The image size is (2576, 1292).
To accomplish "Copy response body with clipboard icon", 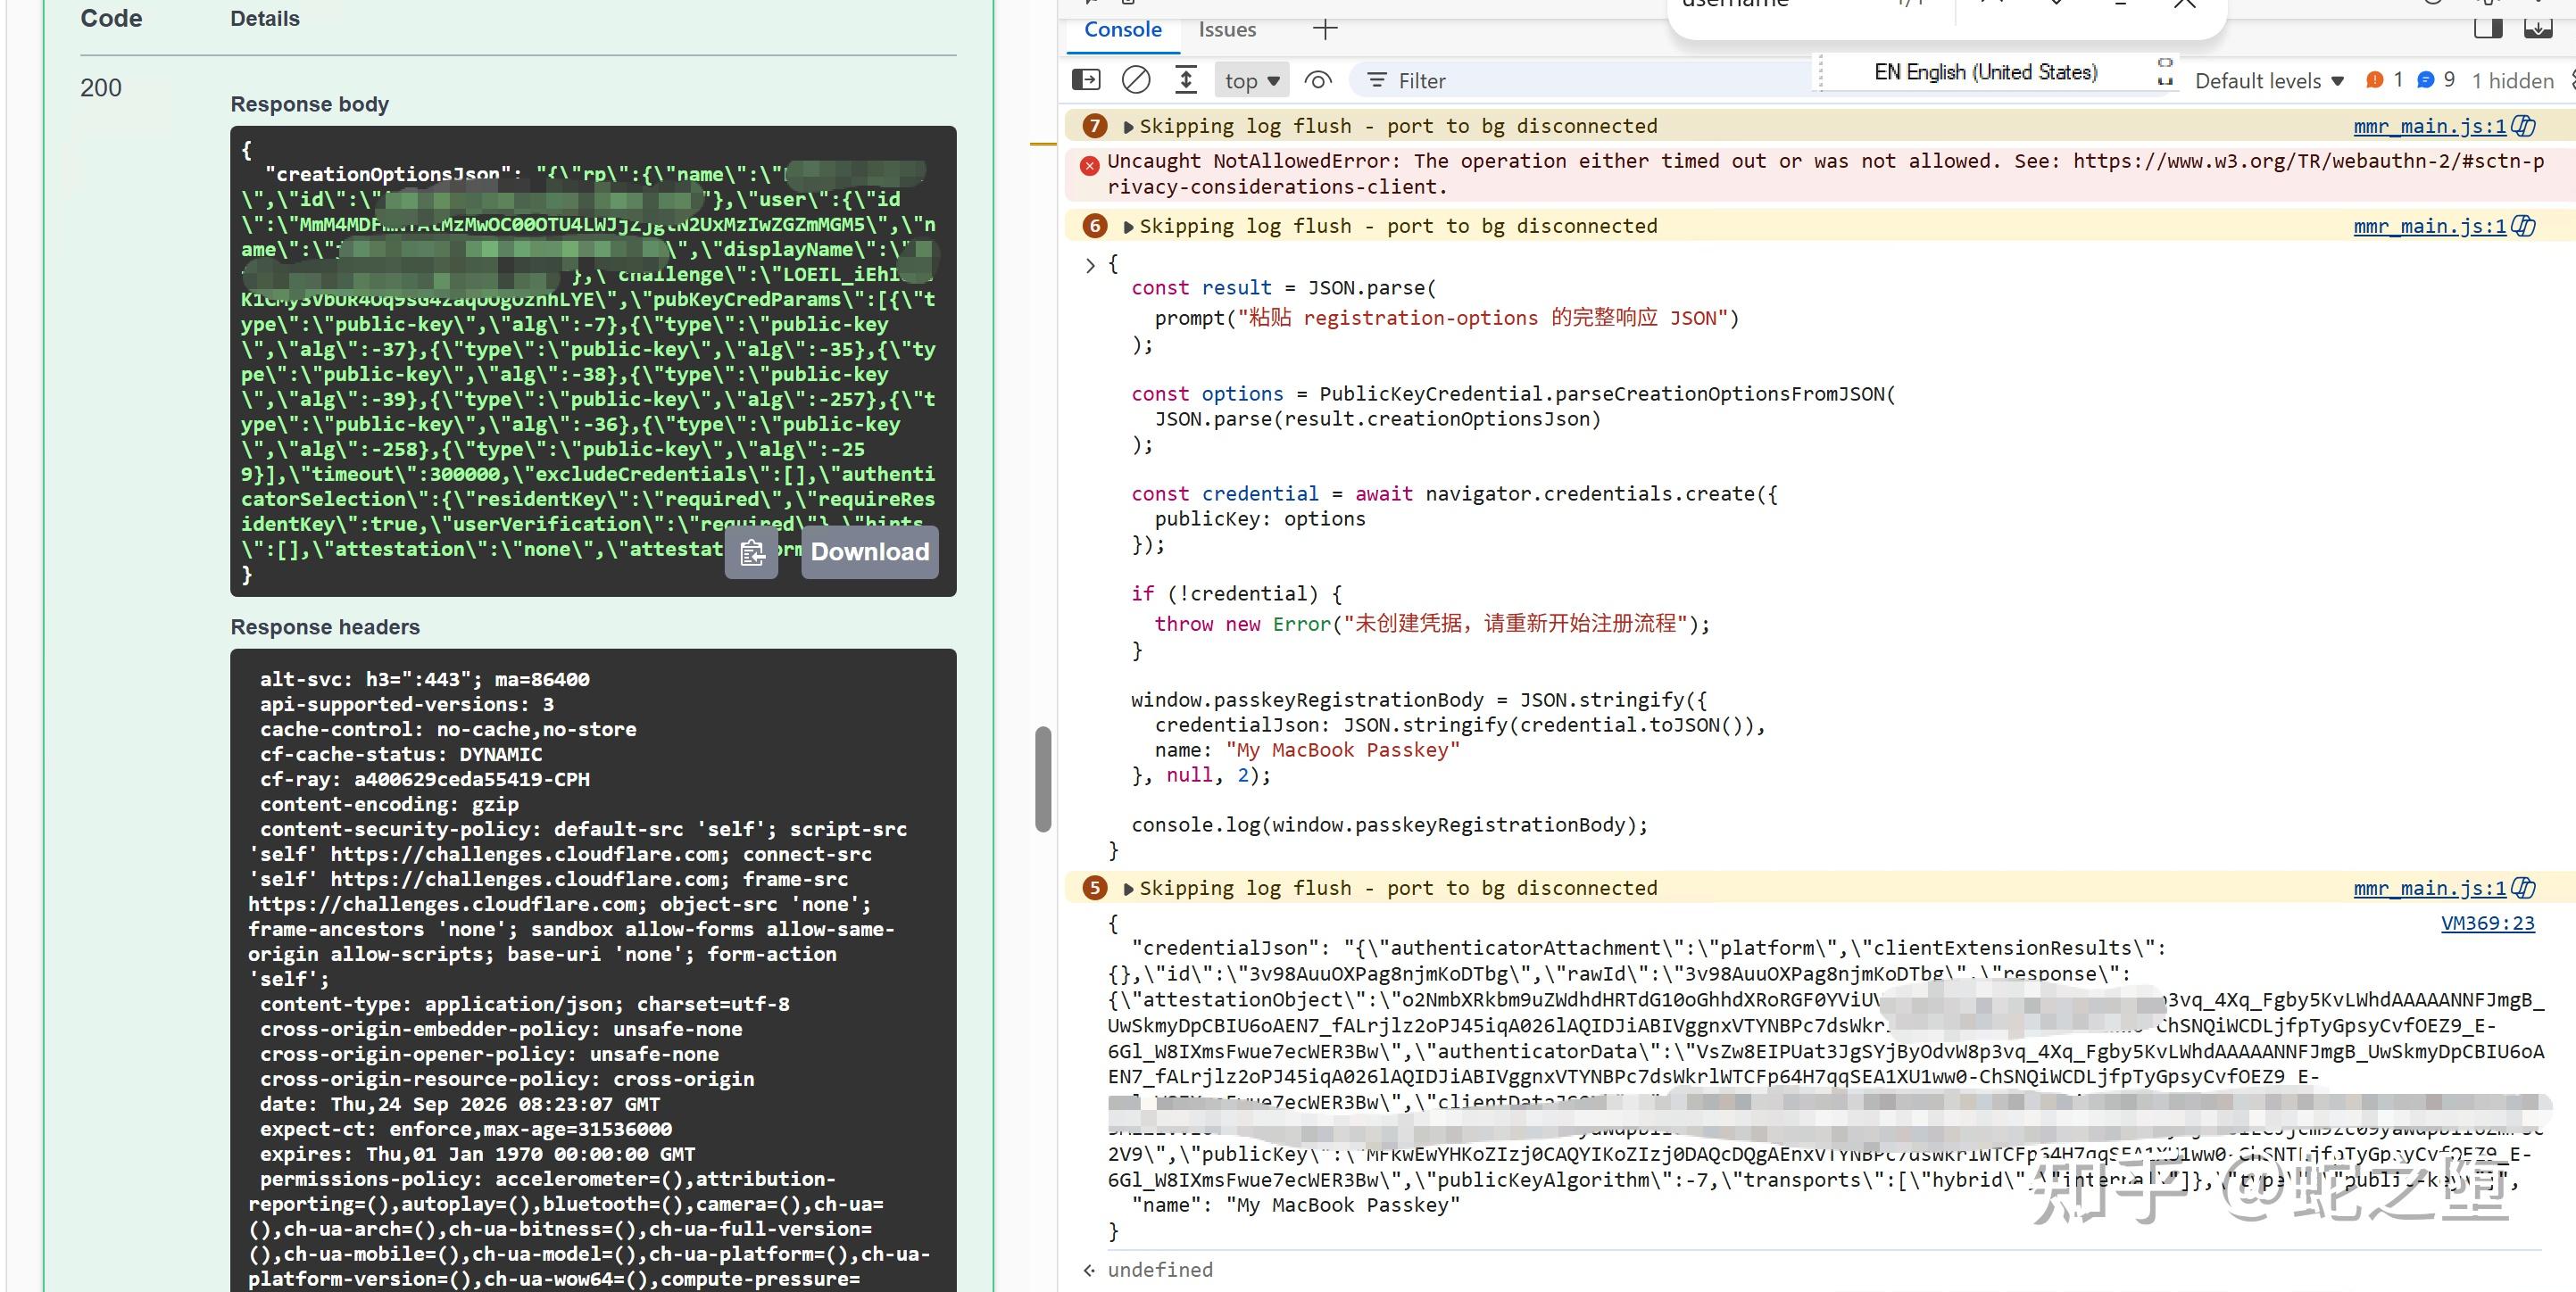I will [752, 552].
